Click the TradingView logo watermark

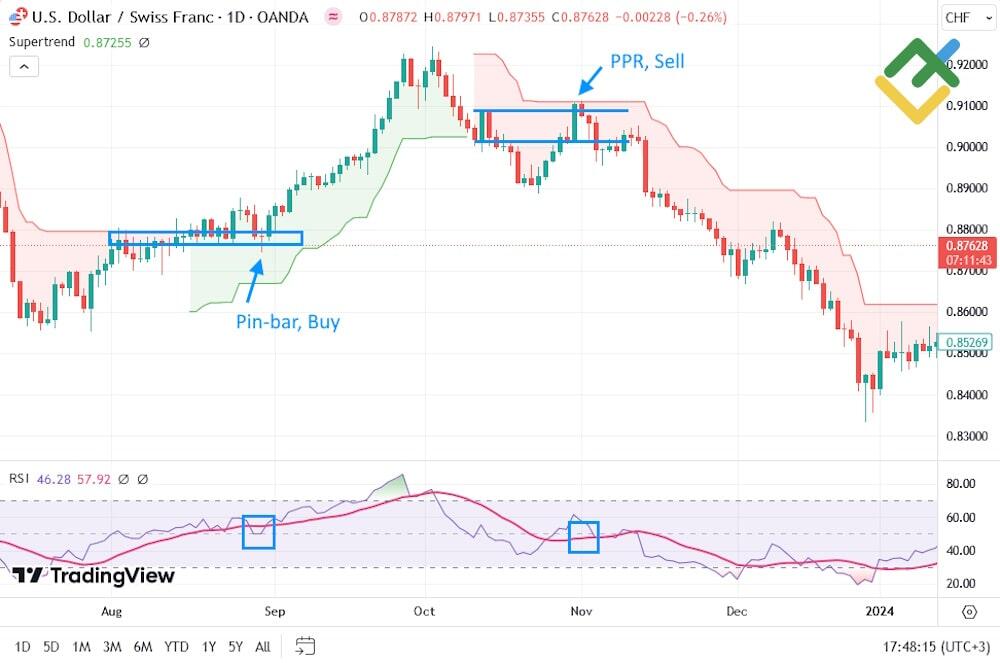(90, 577)
